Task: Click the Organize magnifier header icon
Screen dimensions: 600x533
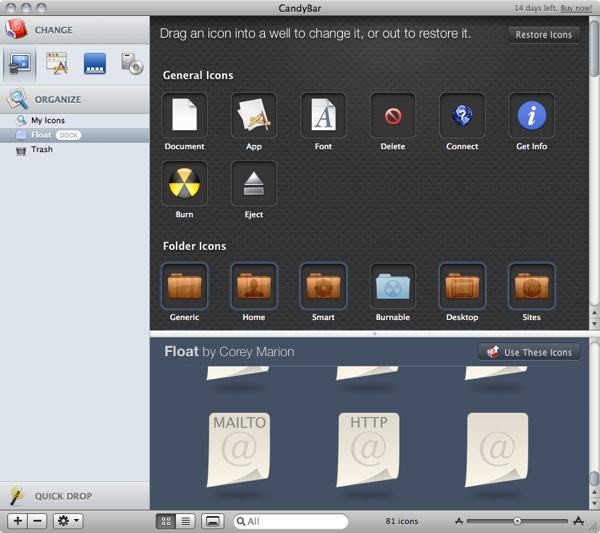Action: [x=18, y=99]
